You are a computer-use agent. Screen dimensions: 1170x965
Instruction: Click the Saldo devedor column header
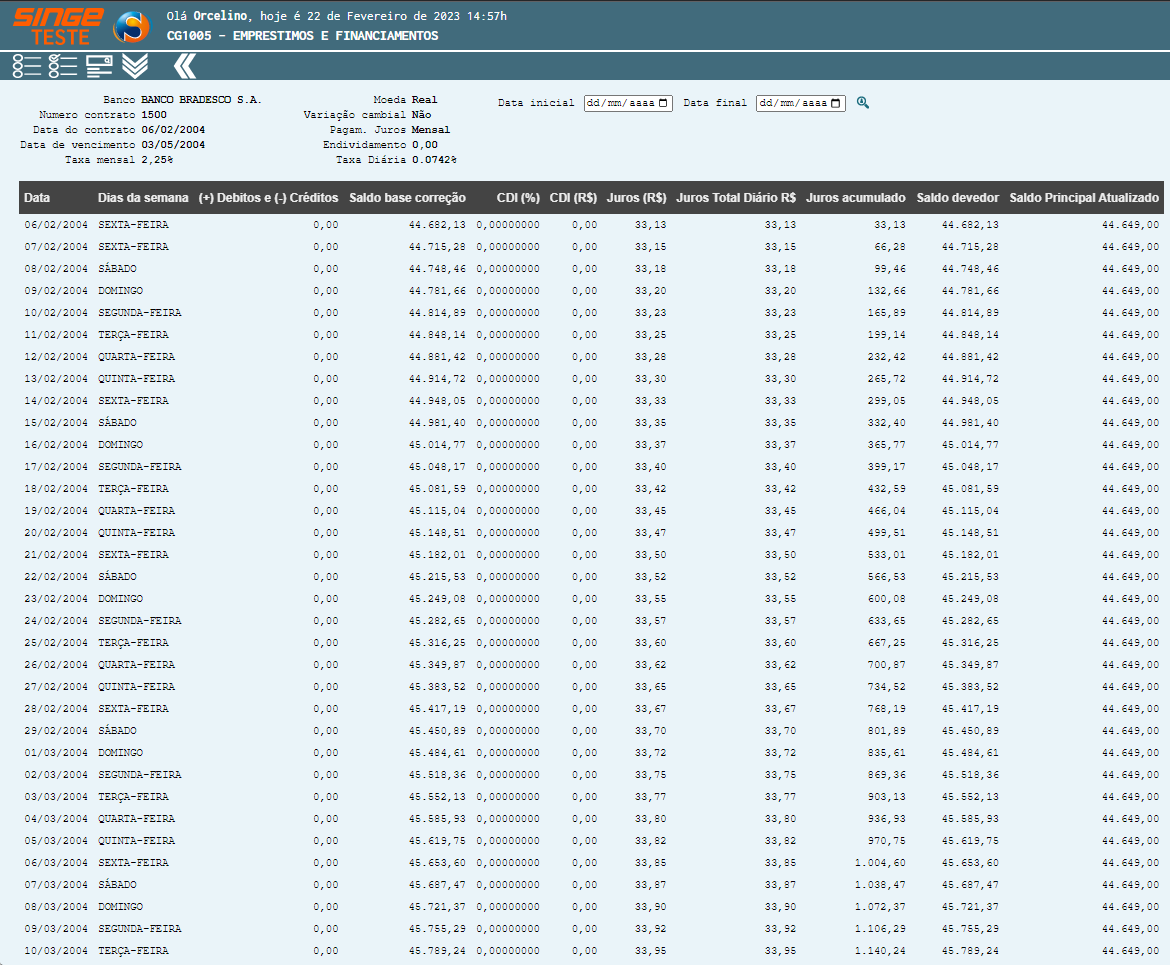[957, 198]
